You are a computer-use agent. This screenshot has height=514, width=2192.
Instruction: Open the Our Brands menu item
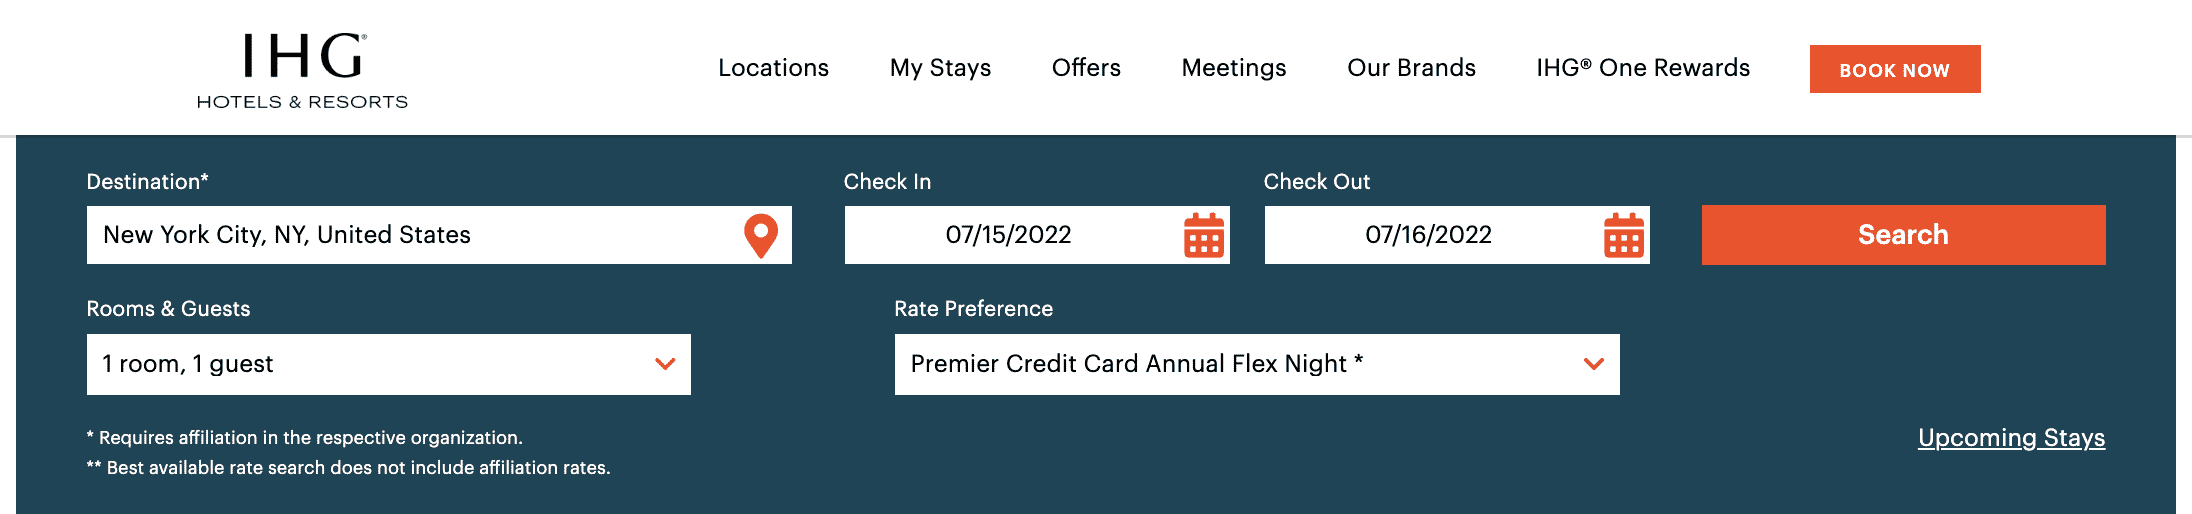pyautogui.click(x=1411, y=68)
